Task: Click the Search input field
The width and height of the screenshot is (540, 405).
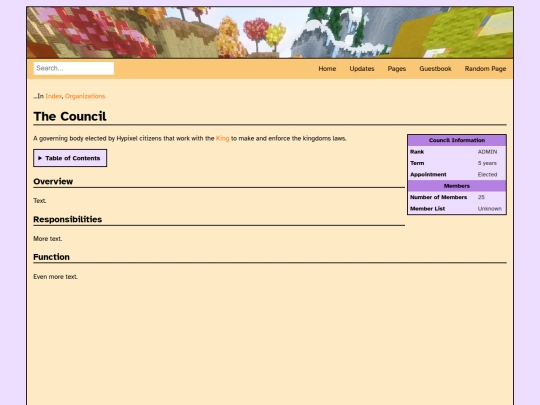Action: click(x=74, y=68)
